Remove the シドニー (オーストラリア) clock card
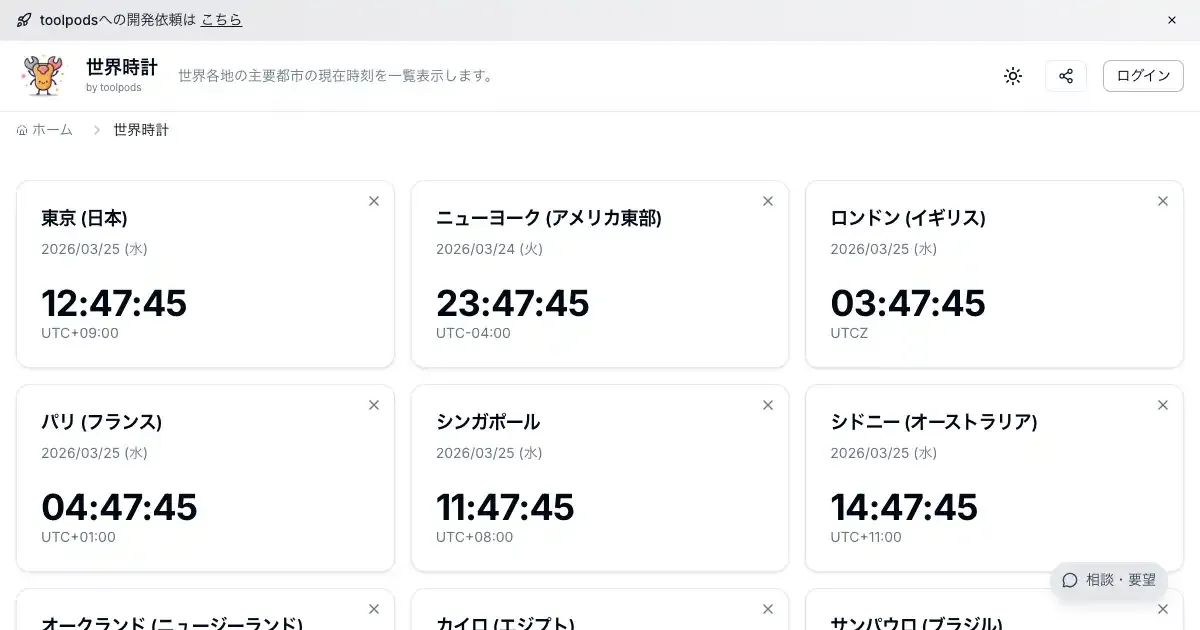The height and width of the screenshot is (630, 1200). click(x=1163, y=405)
